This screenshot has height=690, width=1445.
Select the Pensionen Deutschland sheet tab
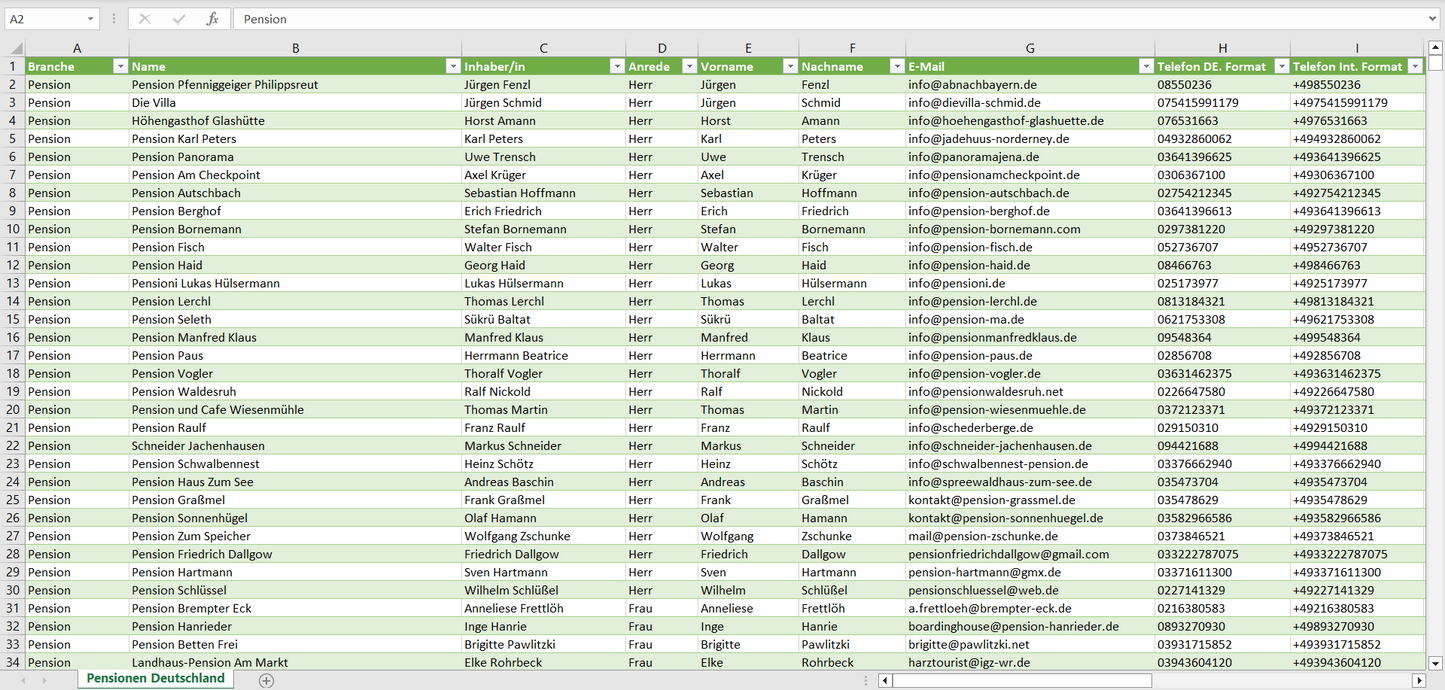155,678
